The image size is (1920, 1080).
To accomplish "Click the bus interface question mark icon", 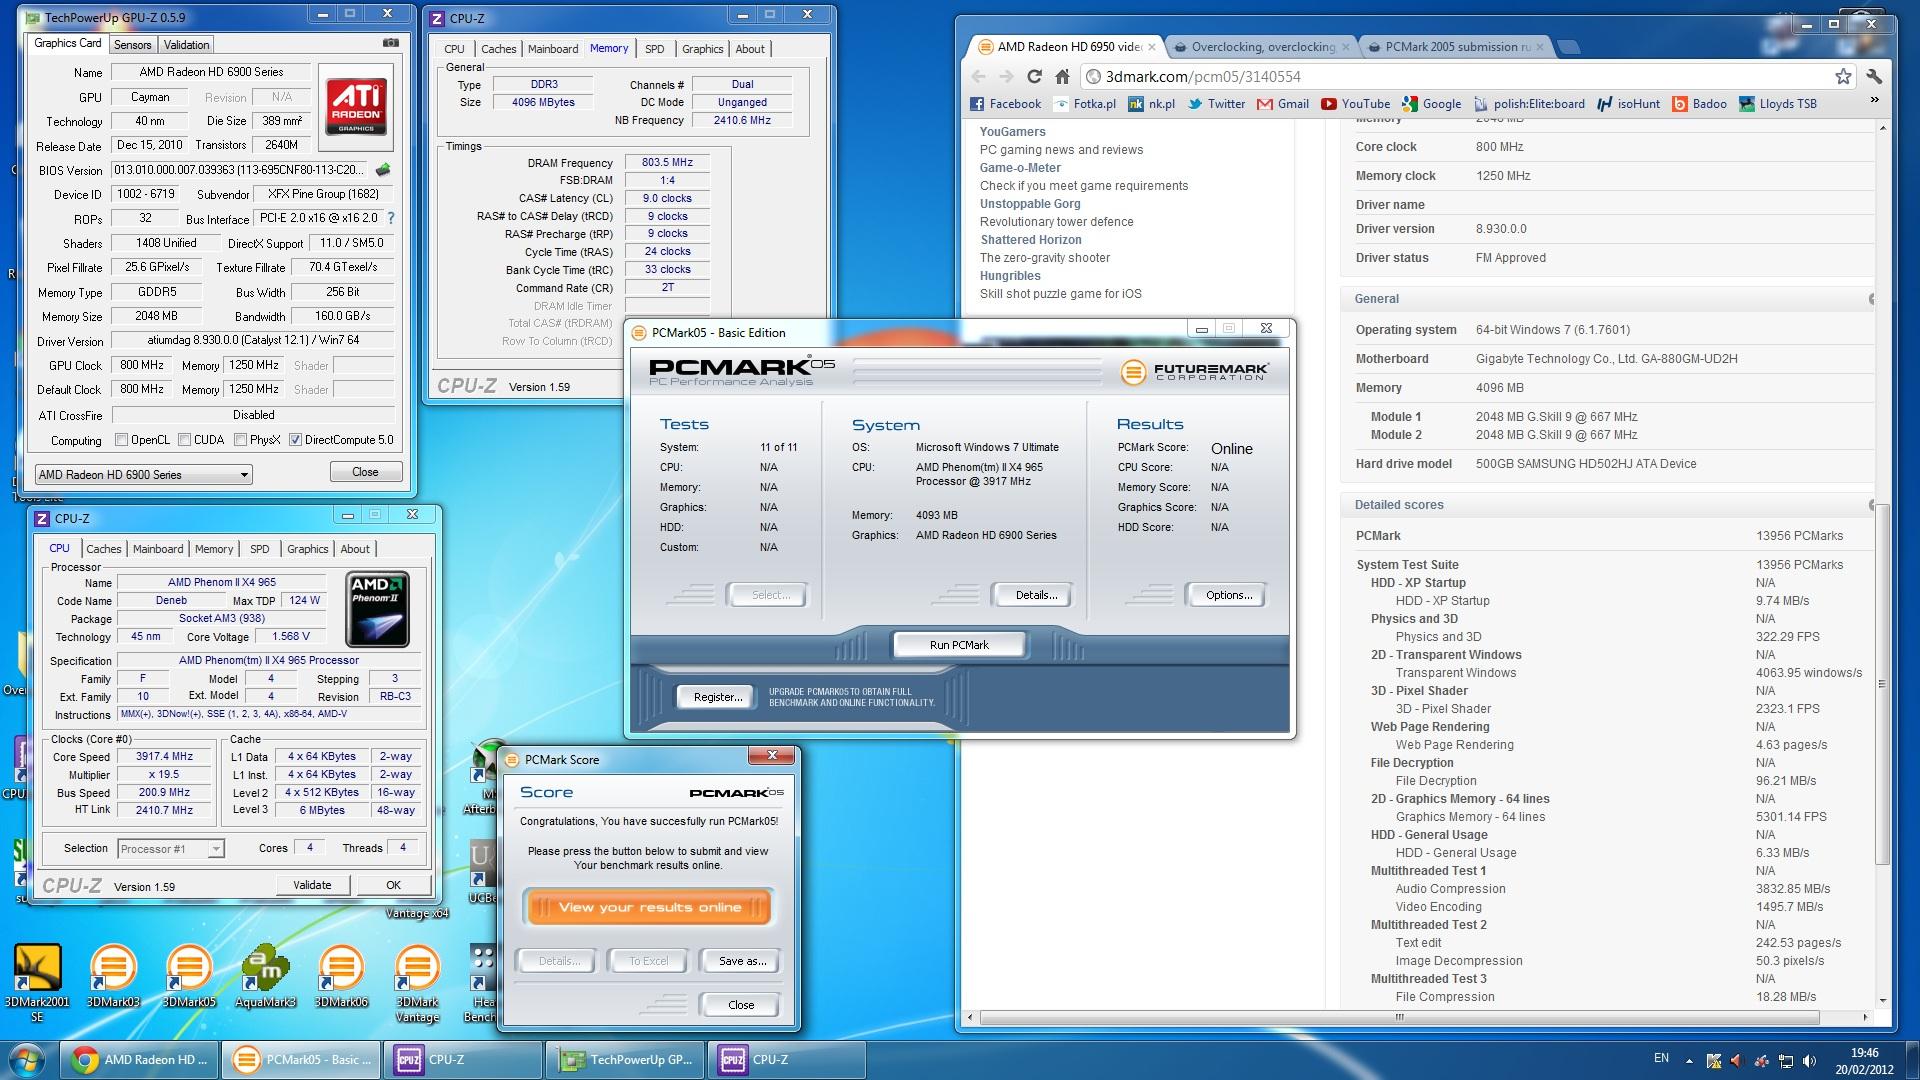I will coord(390,218).
